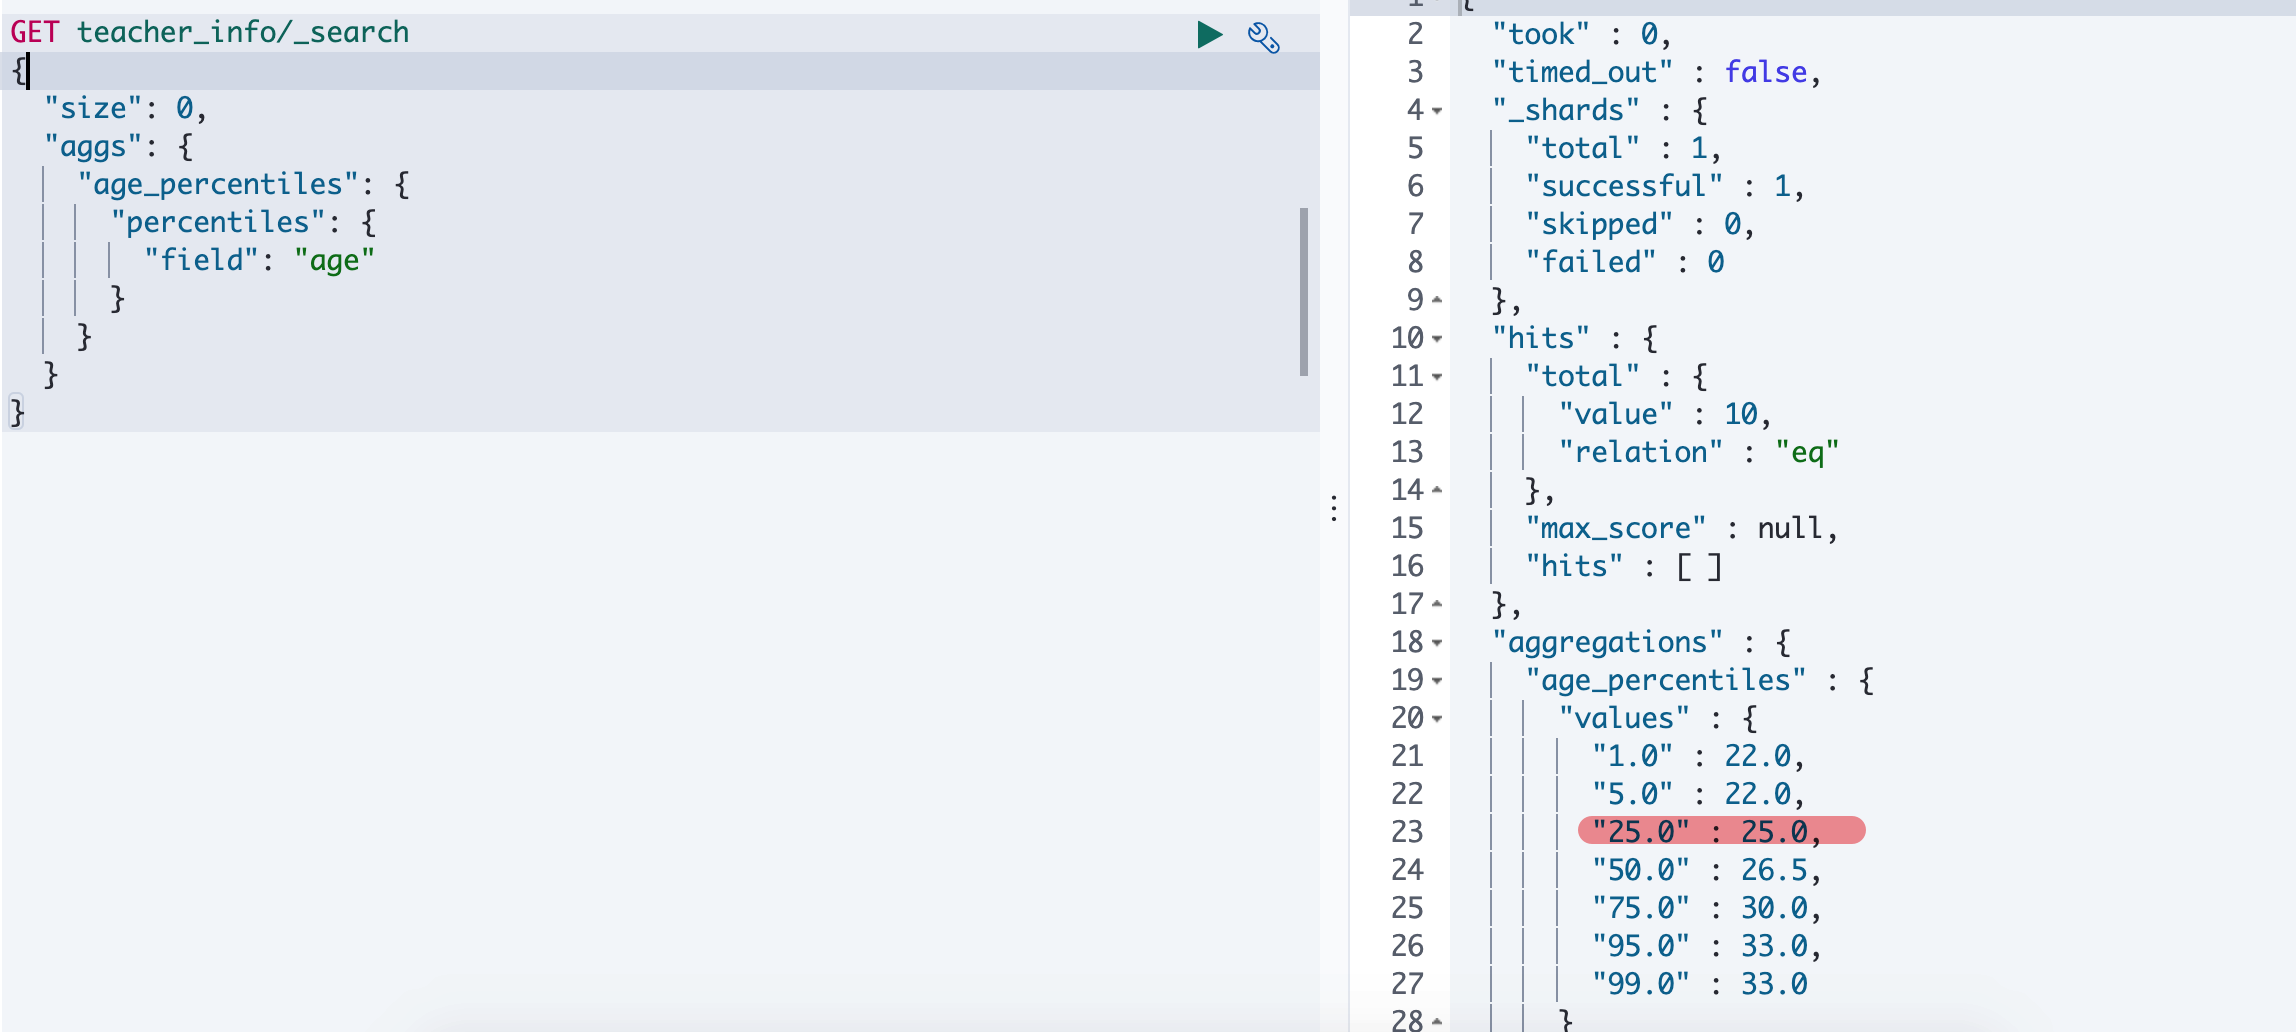Click the "took" : 0 line in response
The height and width of the screenshot is (1032, 2296).
[1581, 34]
